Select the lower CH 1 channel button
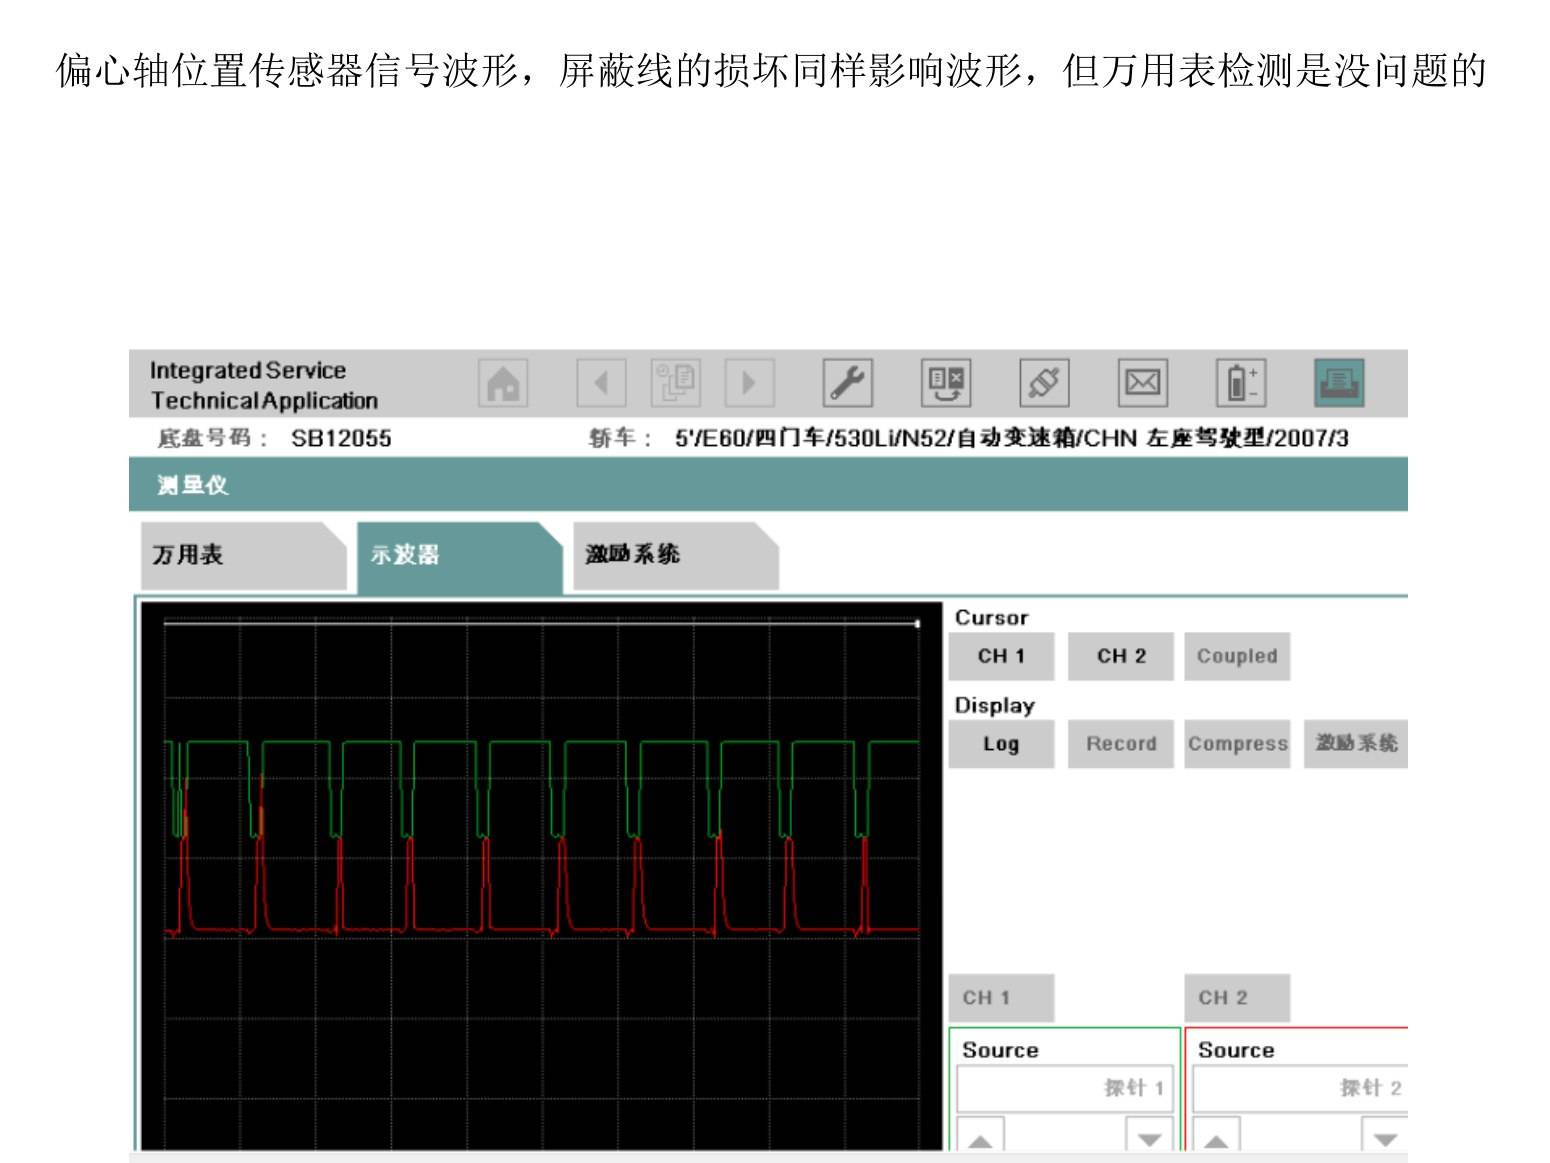This screenshot has height=1163, width=1550. [x=1001, y=998]
